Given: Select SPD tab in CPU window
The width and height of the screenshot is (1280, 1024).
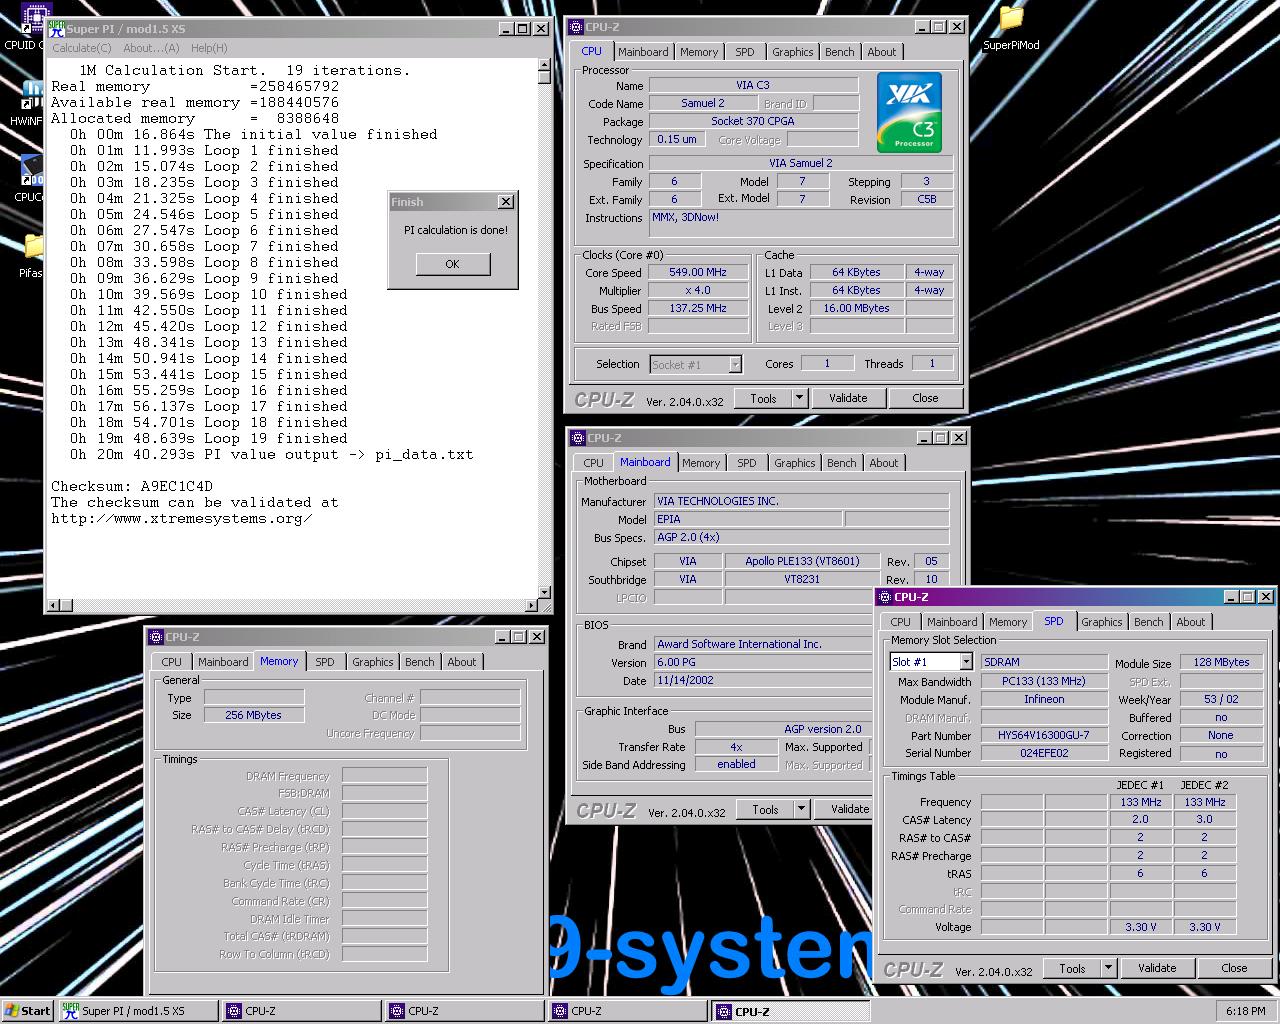Looking at the screenshot, I should coord(745,52).
